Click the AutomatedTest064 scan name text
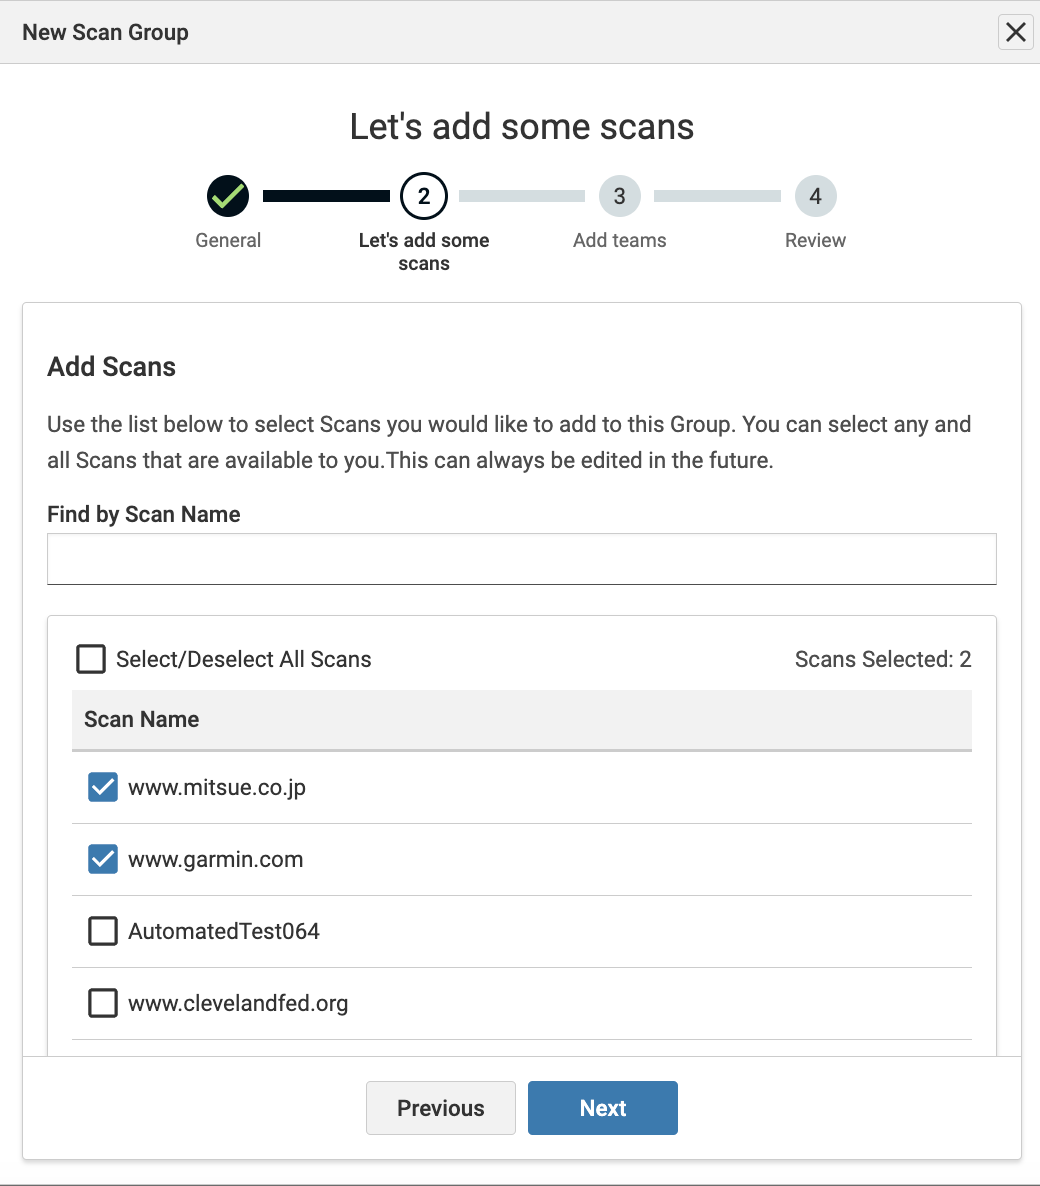 (x=224, y=931)
